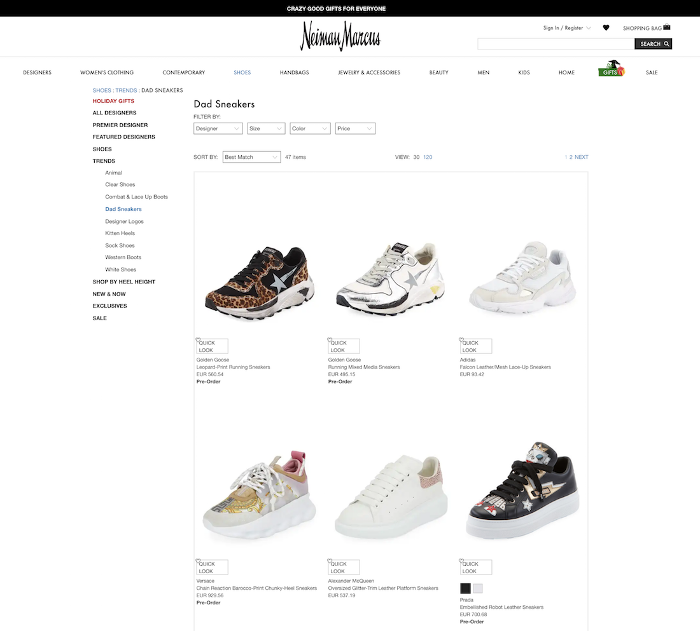
Task: Open favorites via the heart icon
Action: (x=606, y=28)
